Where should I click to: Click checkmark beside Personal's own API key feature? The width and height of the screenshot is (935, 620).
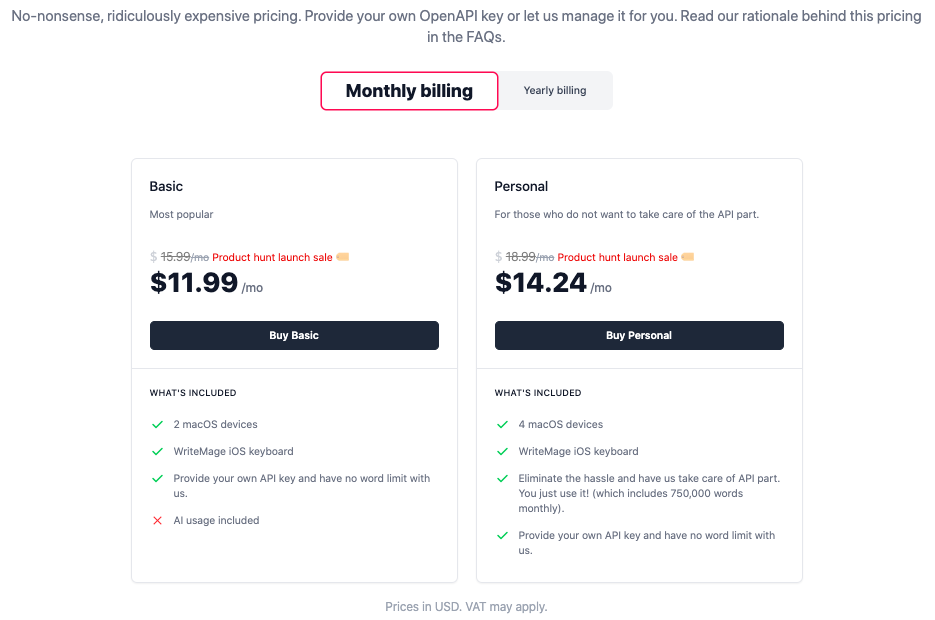[502, 535]
